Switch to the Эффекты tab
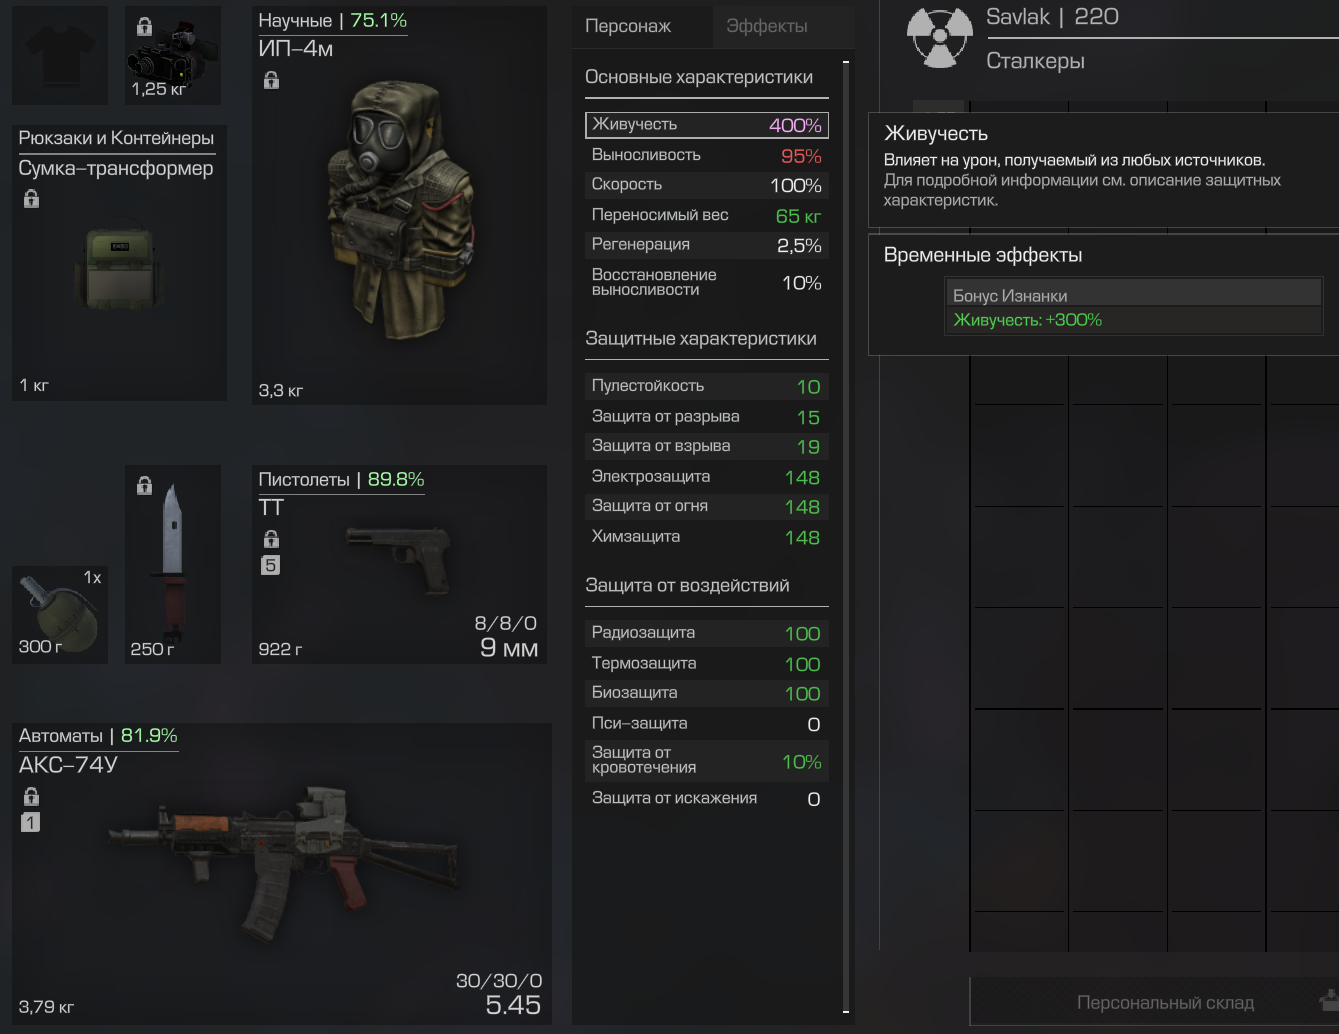This screenshot has height=1034, width=1339. pyautogui.click(x=767, y=27)
